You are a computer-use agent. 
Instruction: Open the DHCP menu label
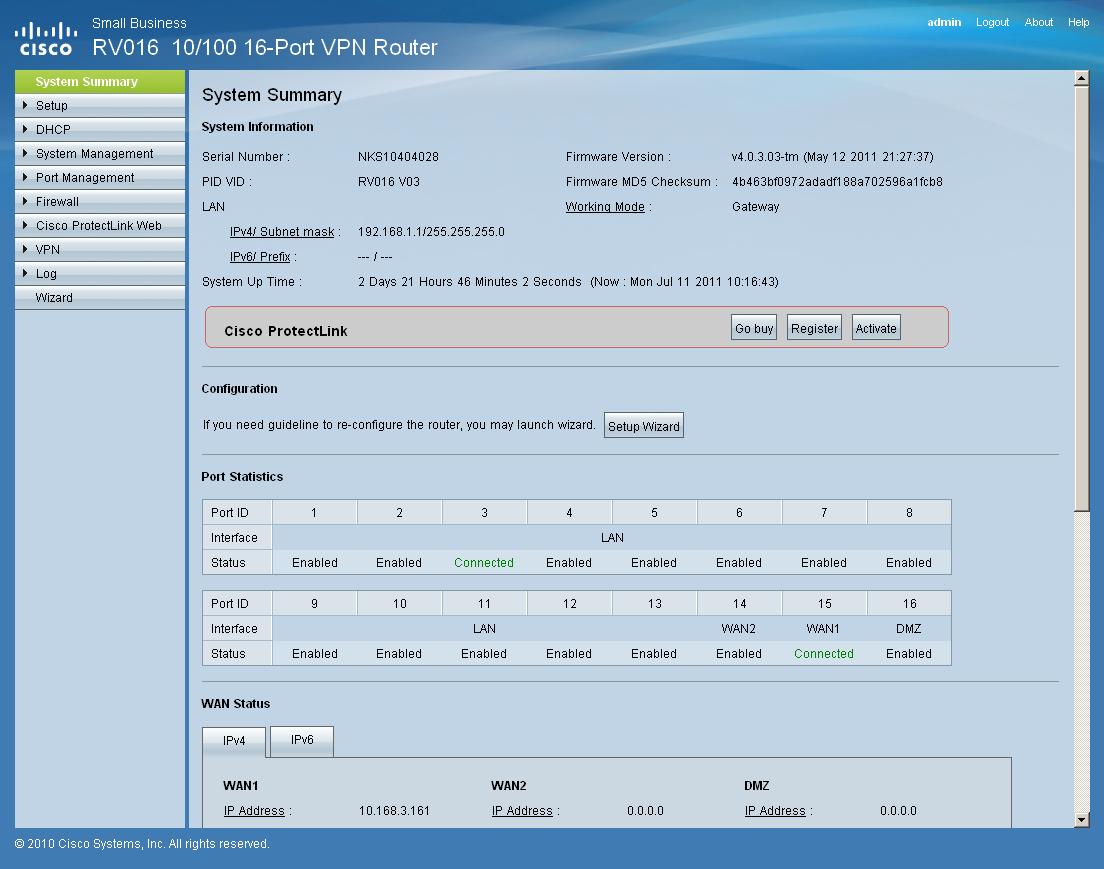53,130
